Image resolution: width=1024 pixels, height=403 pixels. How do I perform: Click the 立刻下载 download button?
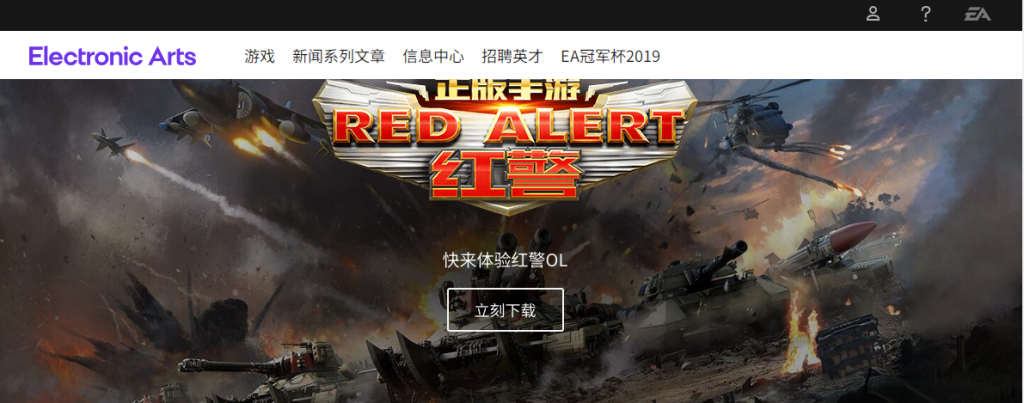click(x=505, y=310)
